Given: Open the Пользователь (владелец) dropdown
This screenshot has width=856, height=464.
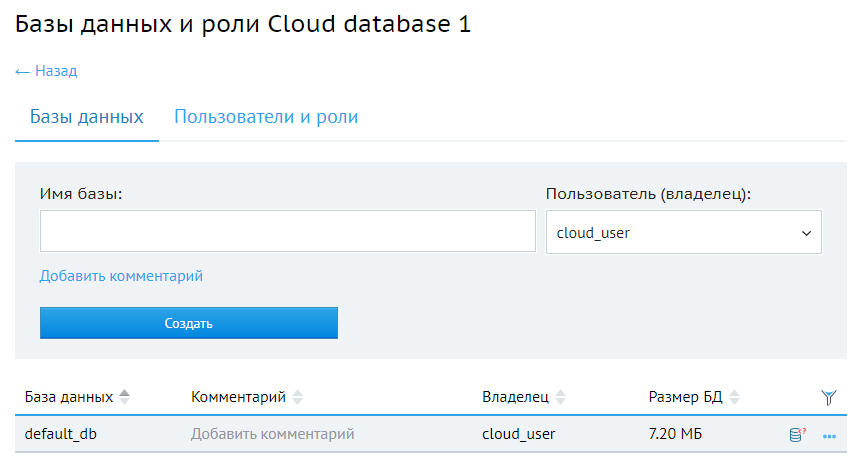Looking at the screenshot, I should (683, 233).
